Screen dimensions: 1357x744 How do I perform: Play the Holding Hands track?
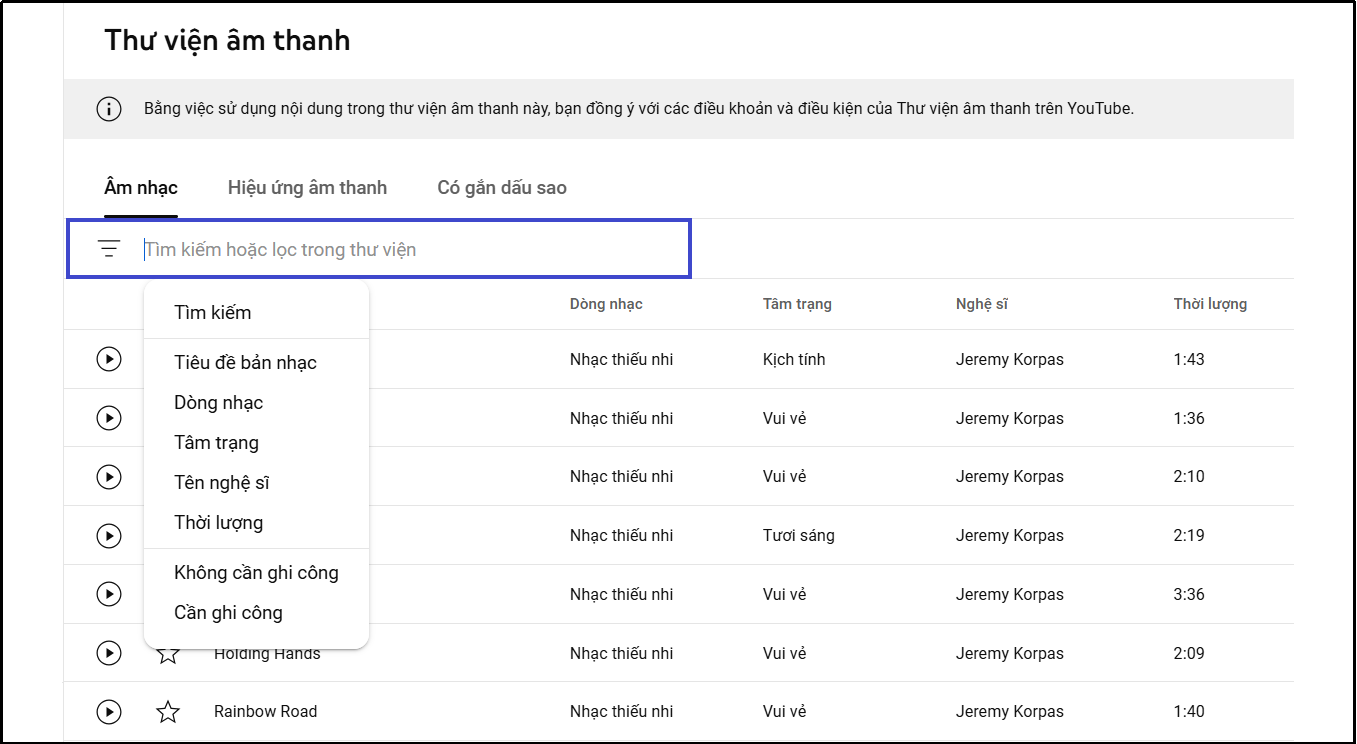(109, 653)
